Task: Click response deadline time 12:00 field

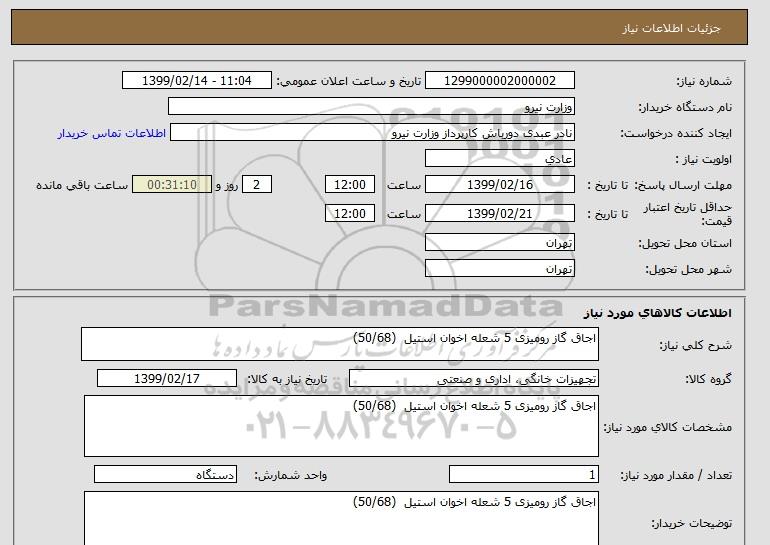Action: 350,185
